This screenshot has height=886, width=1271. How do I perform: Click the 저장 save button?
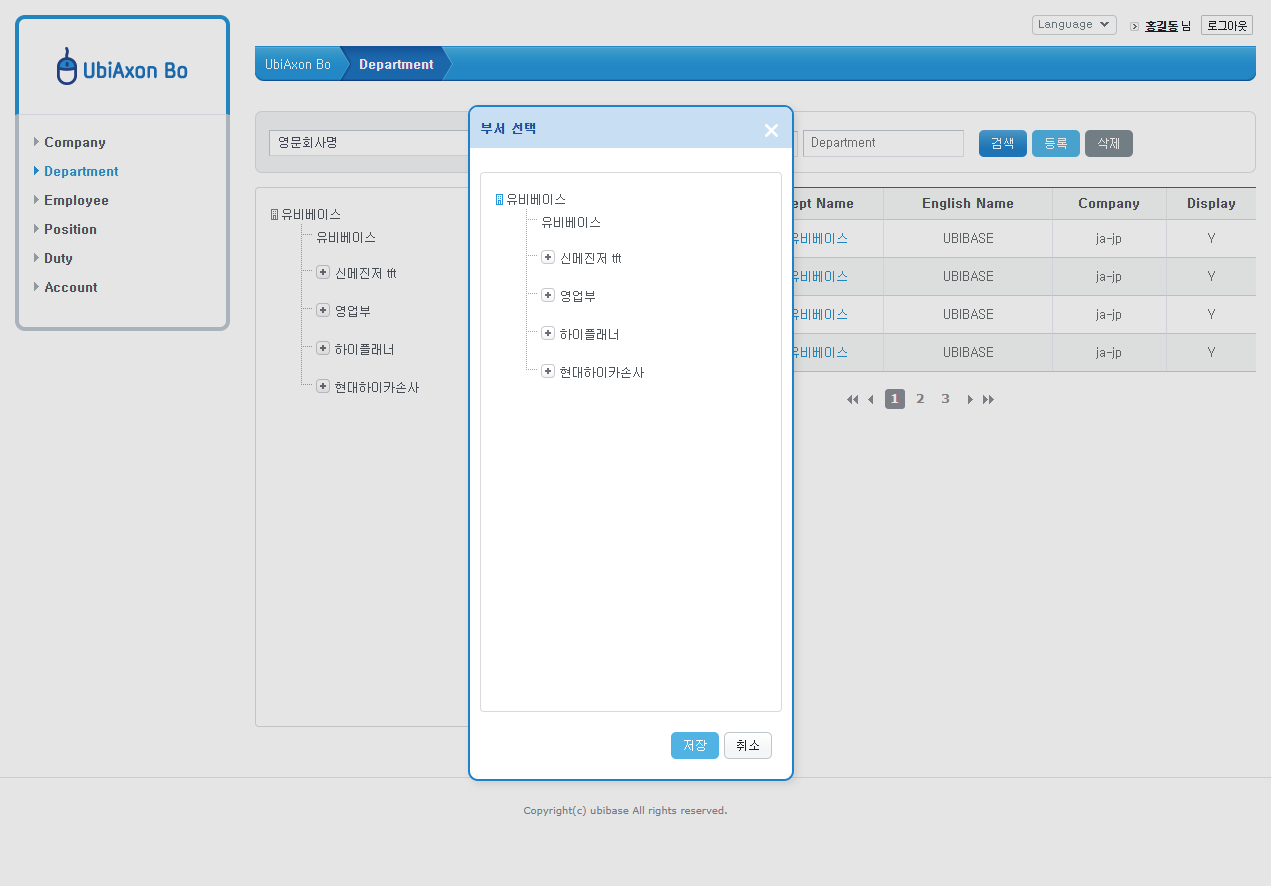click(694, 746)
